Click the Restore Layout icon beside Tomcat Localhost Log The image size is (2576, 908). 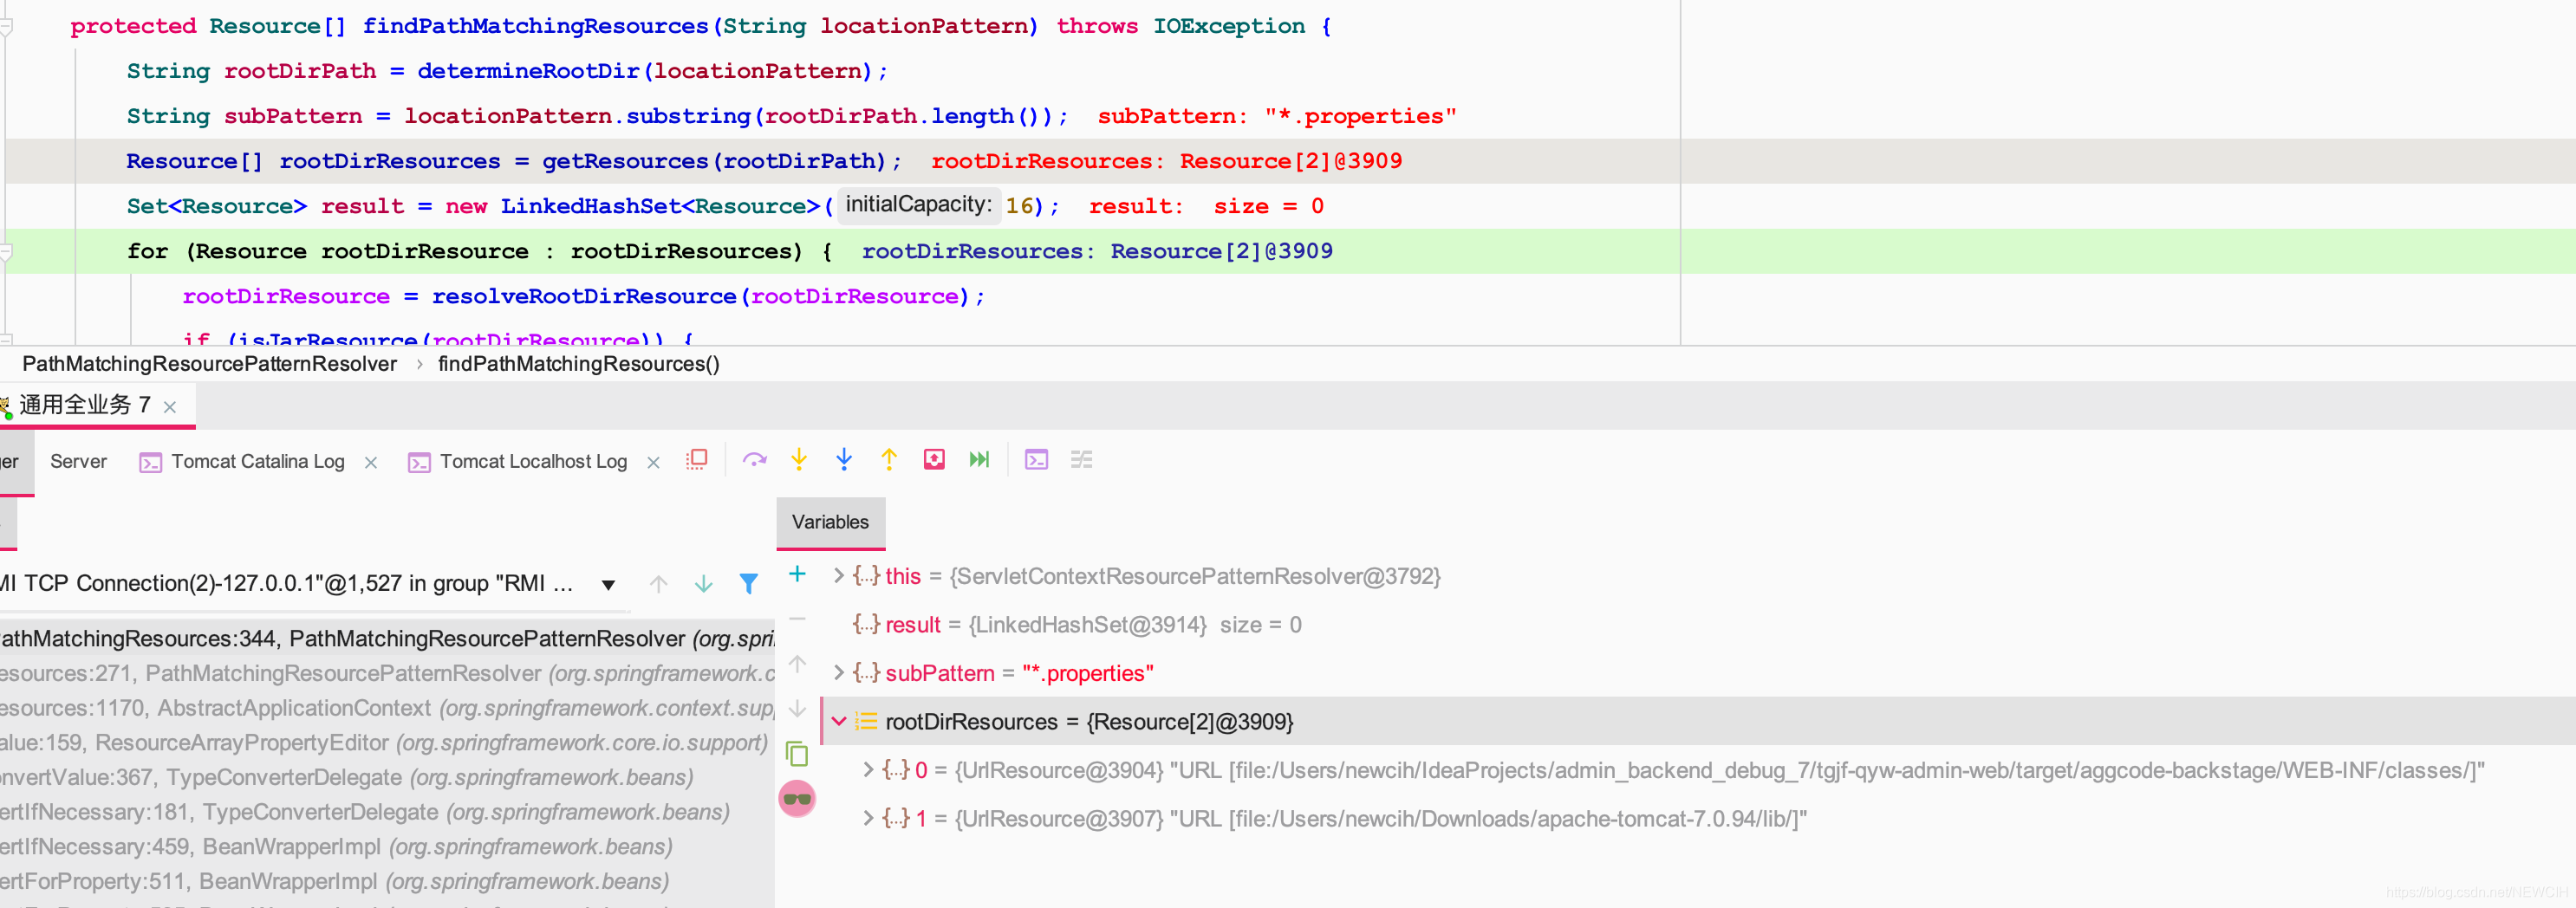(697, 460)
